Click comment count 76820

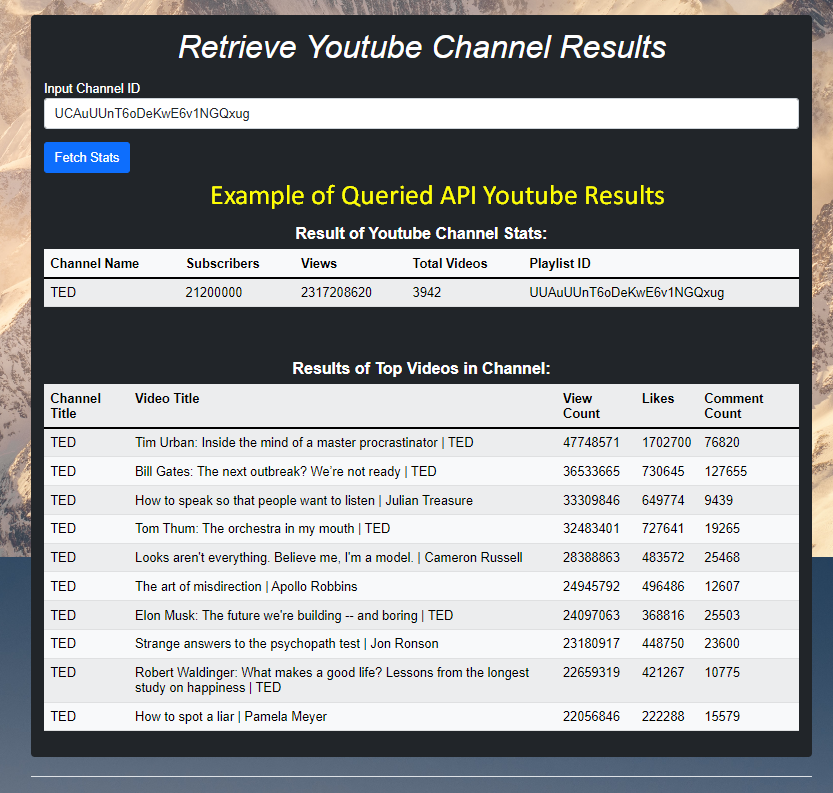[722, 442]
